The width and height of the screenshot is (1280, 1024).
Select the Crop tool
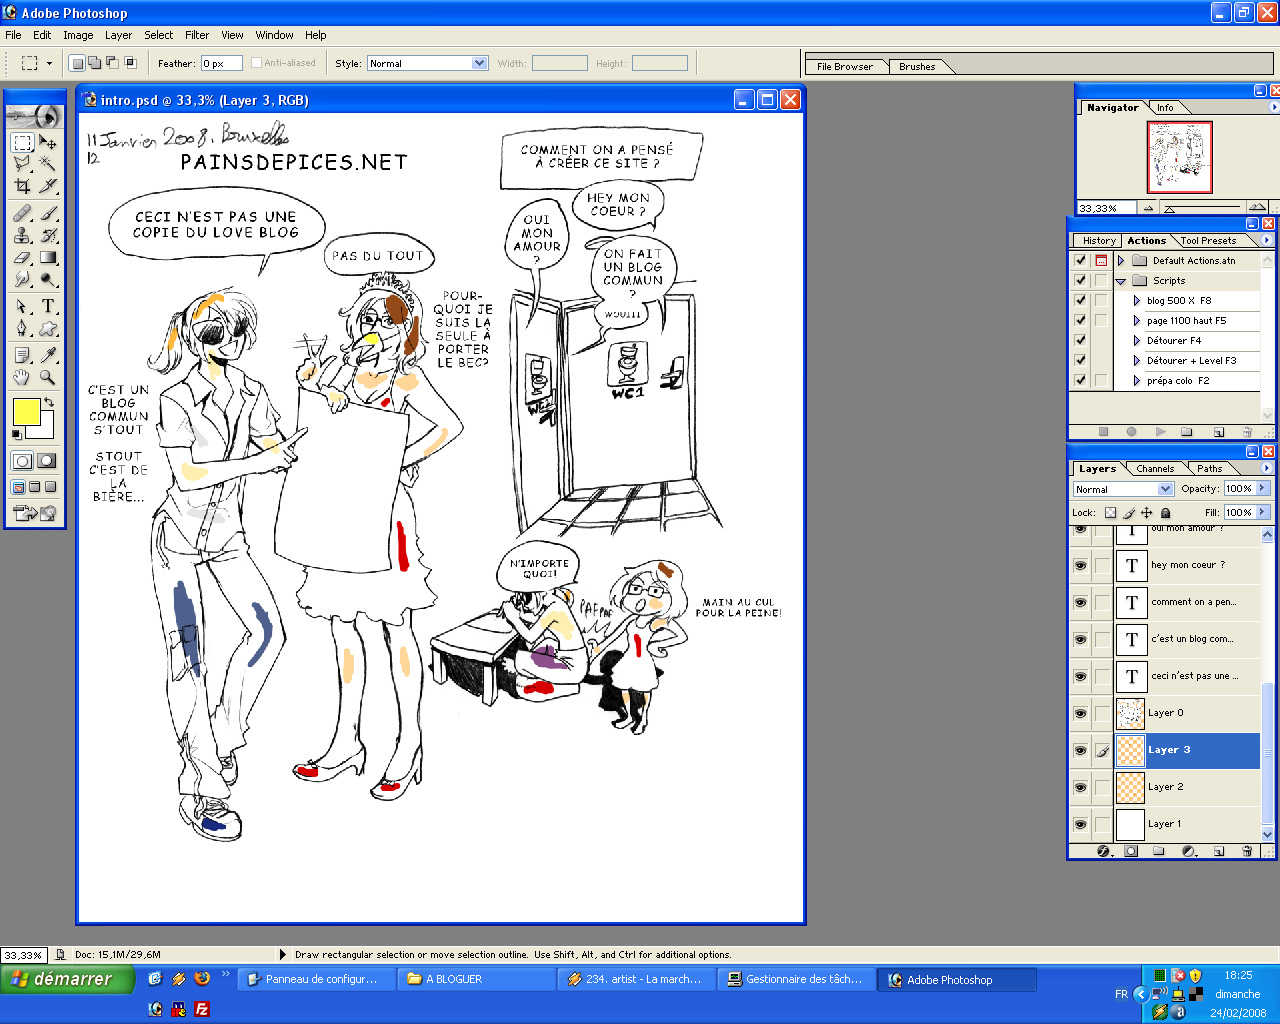(22, 185)
